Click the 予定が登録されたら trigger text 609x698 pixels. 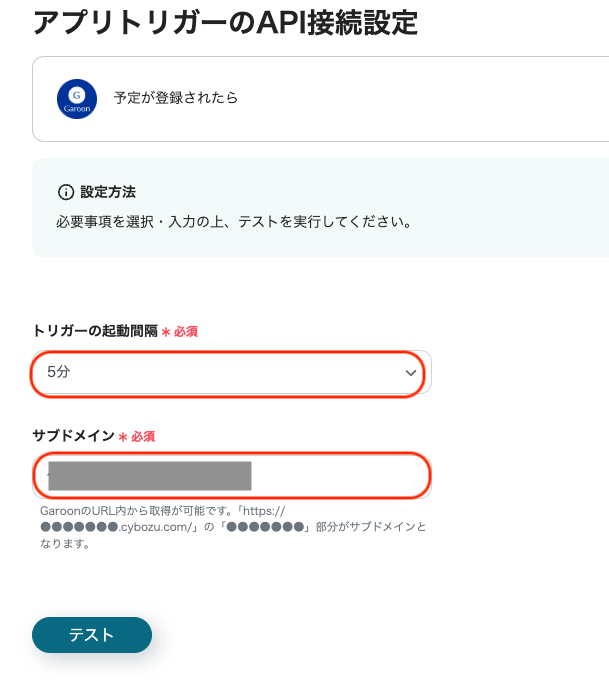pyautogui.click(x=176, y=98)
